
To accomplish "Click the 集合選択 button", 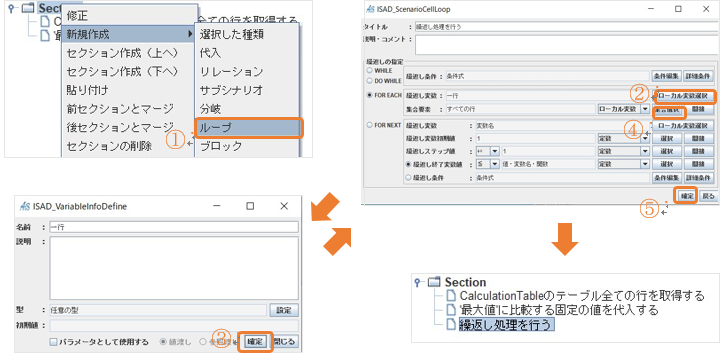I will (x=667, y=110).
